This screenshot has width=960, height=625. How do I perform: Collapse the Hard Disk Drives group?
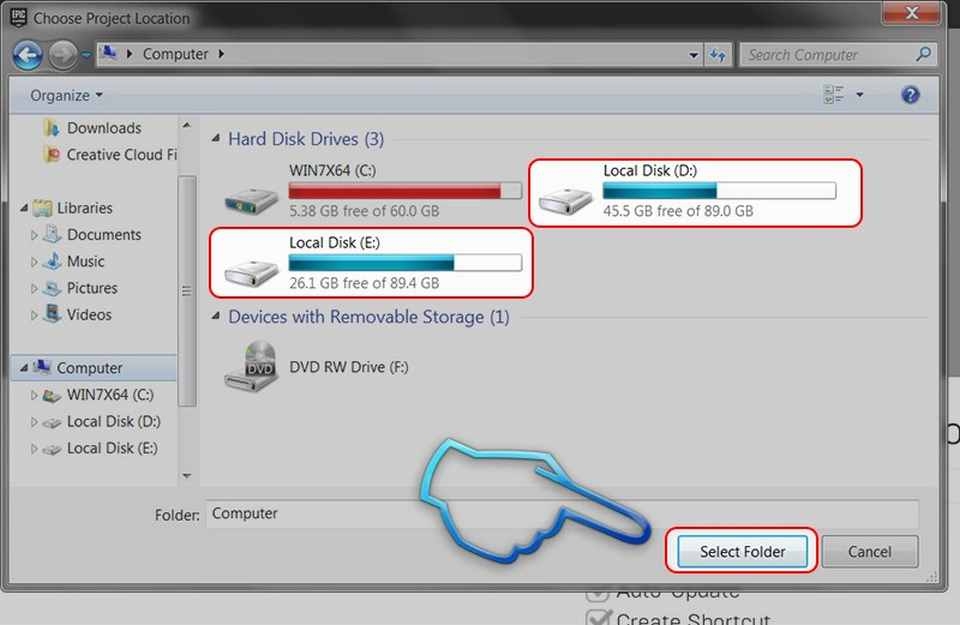tap(216, 139)
